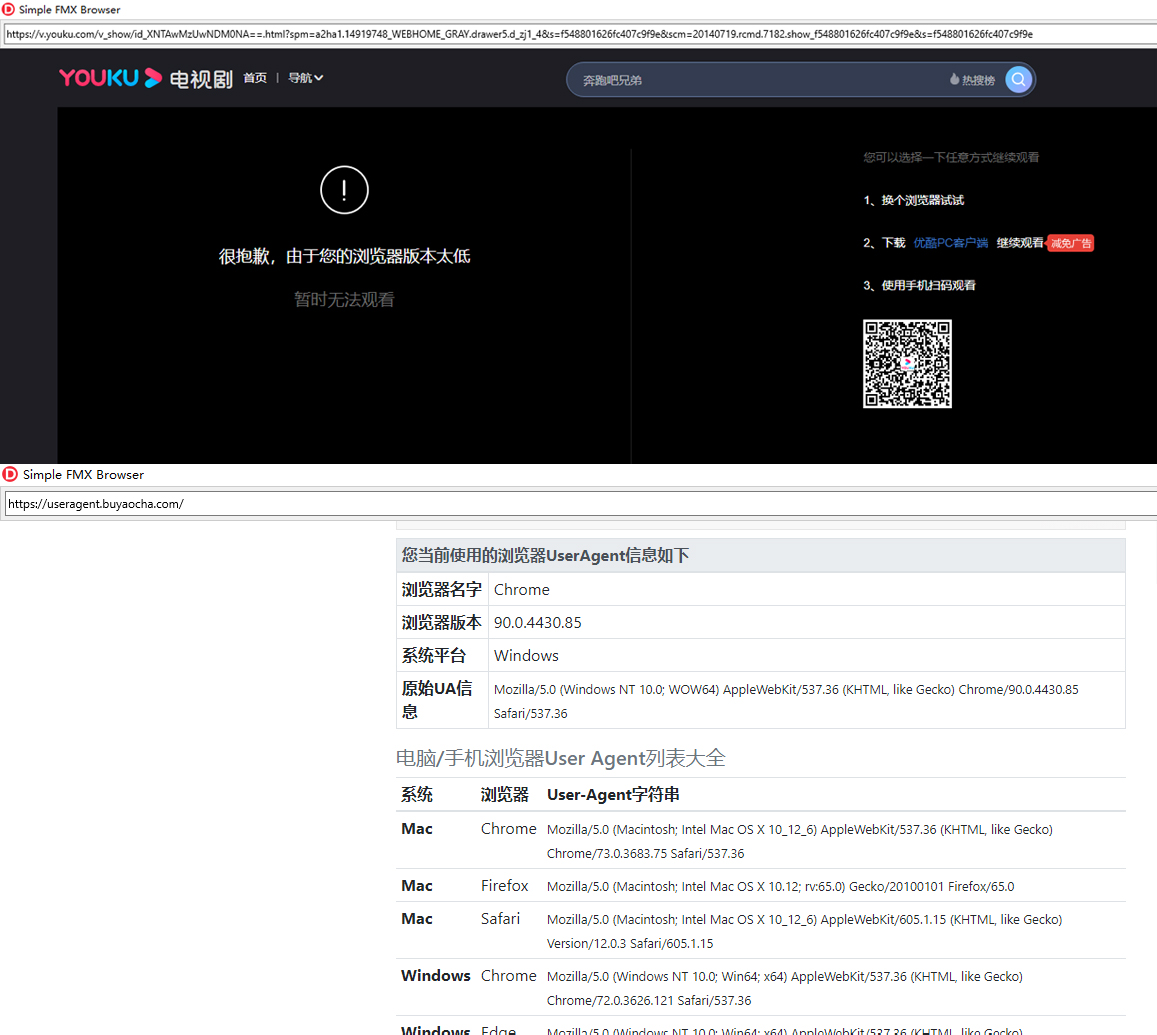Click the 热搜榜 link in search bar
Image resolution: width=1157 pixels, height=1035 pixels.
[978, 80]
